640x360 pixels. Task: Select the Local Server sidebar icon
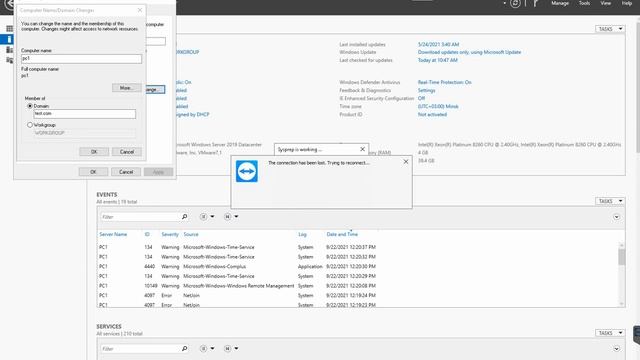coord(8,39)
